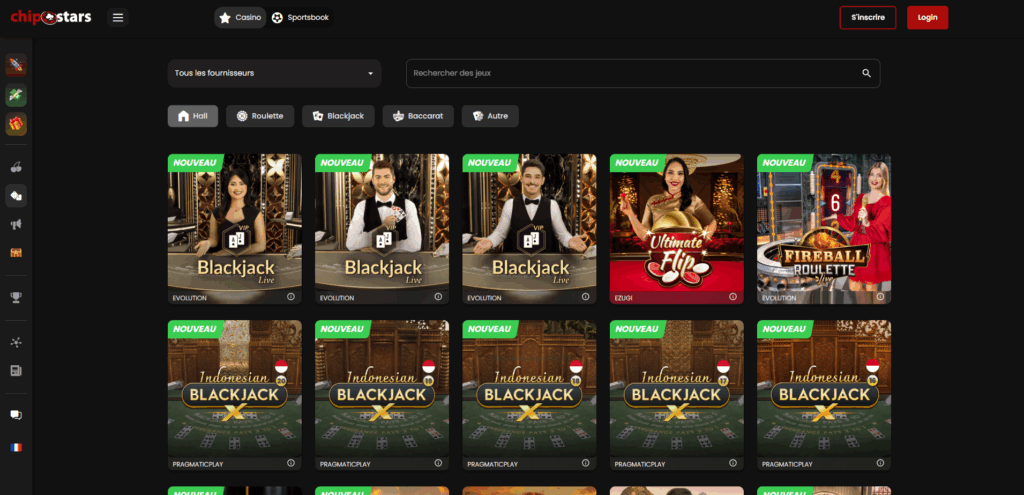This screenshot has width=1024, height=495.
Task: Click the red Login button
Action: click(x=927, y=18)
